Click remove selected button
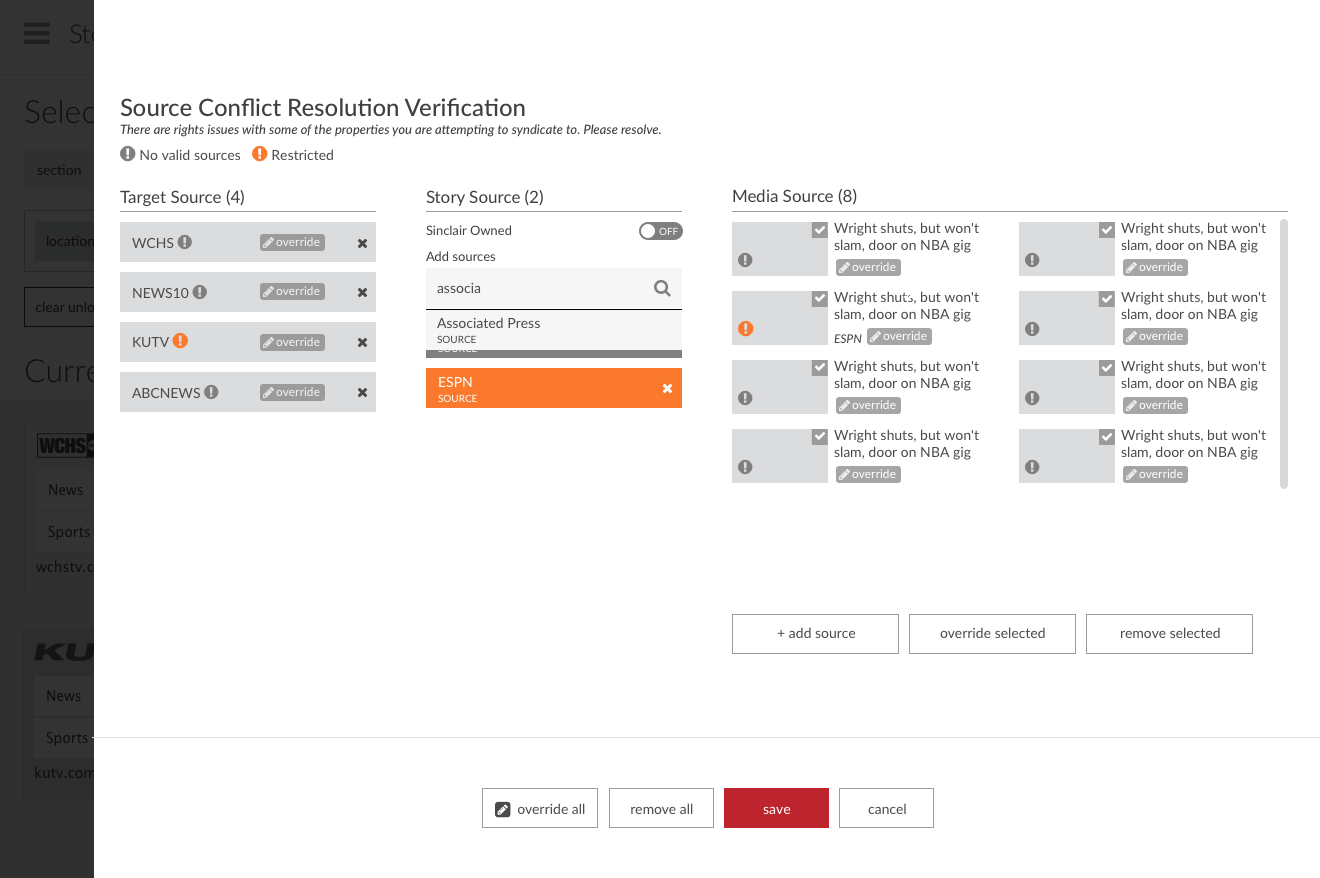 coord(1169,634)
